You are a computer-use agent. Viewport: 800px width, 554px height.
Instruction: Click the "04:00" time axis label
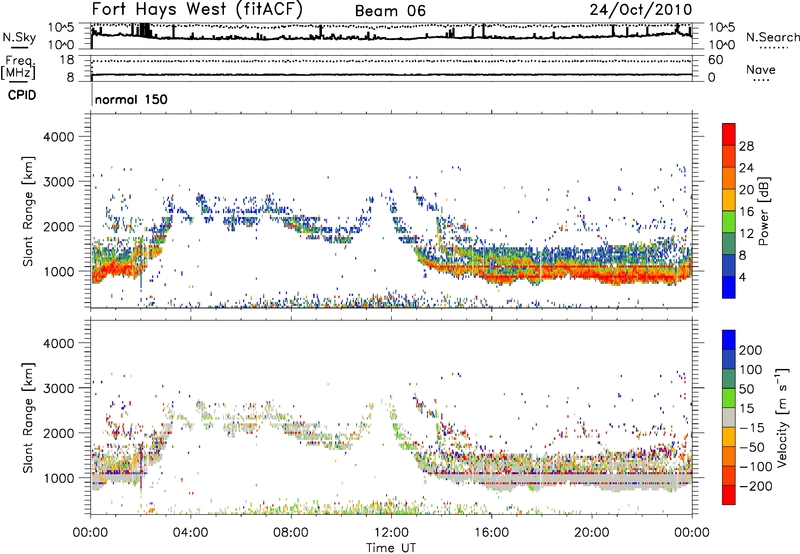tap(190, 533)
